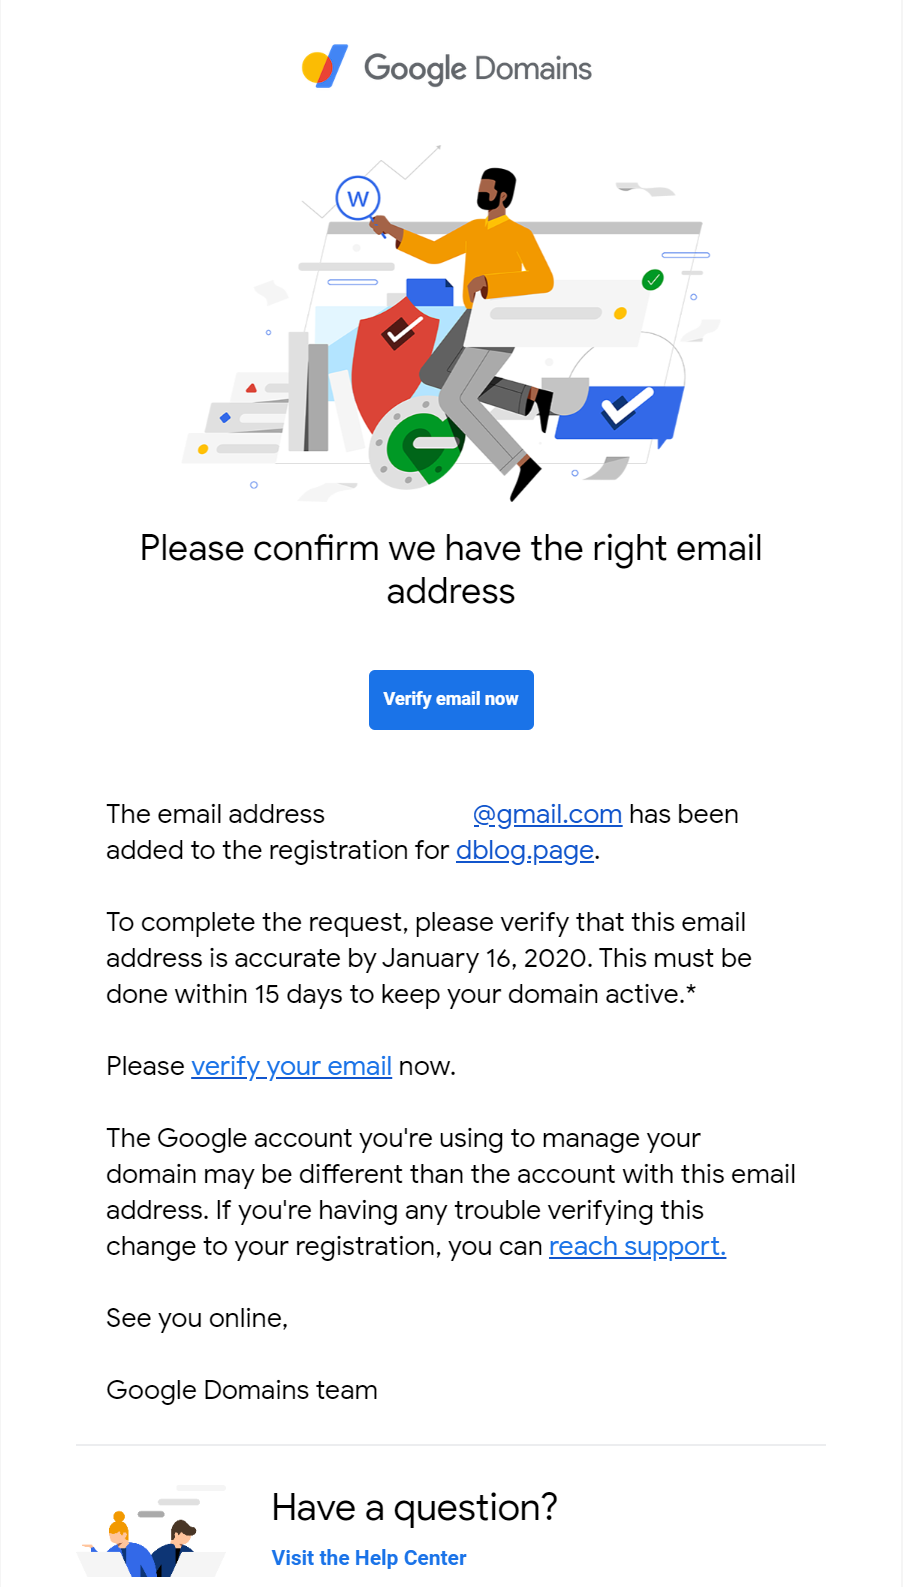
Task: Click the Have a question? heading
Action: click(414, 1507)
